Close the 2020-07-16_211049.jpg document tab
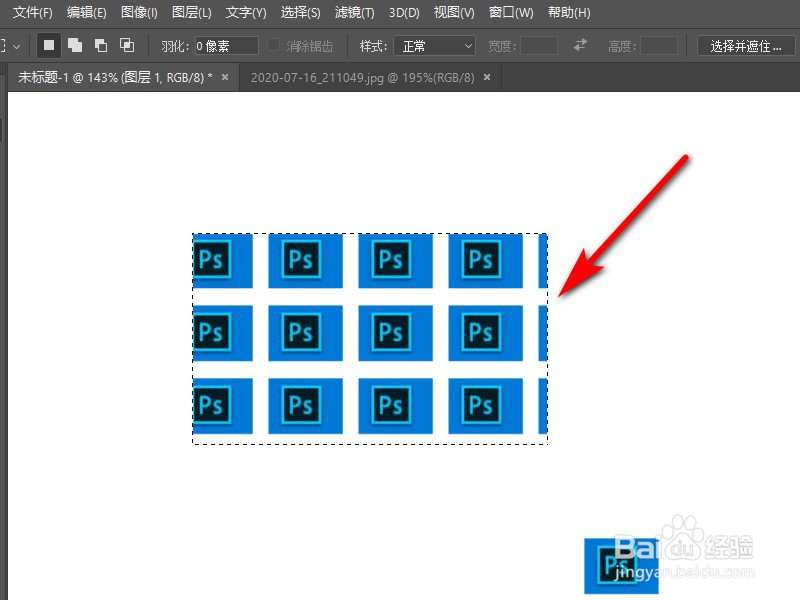This screenshot has height=600, width=800. 487,77
